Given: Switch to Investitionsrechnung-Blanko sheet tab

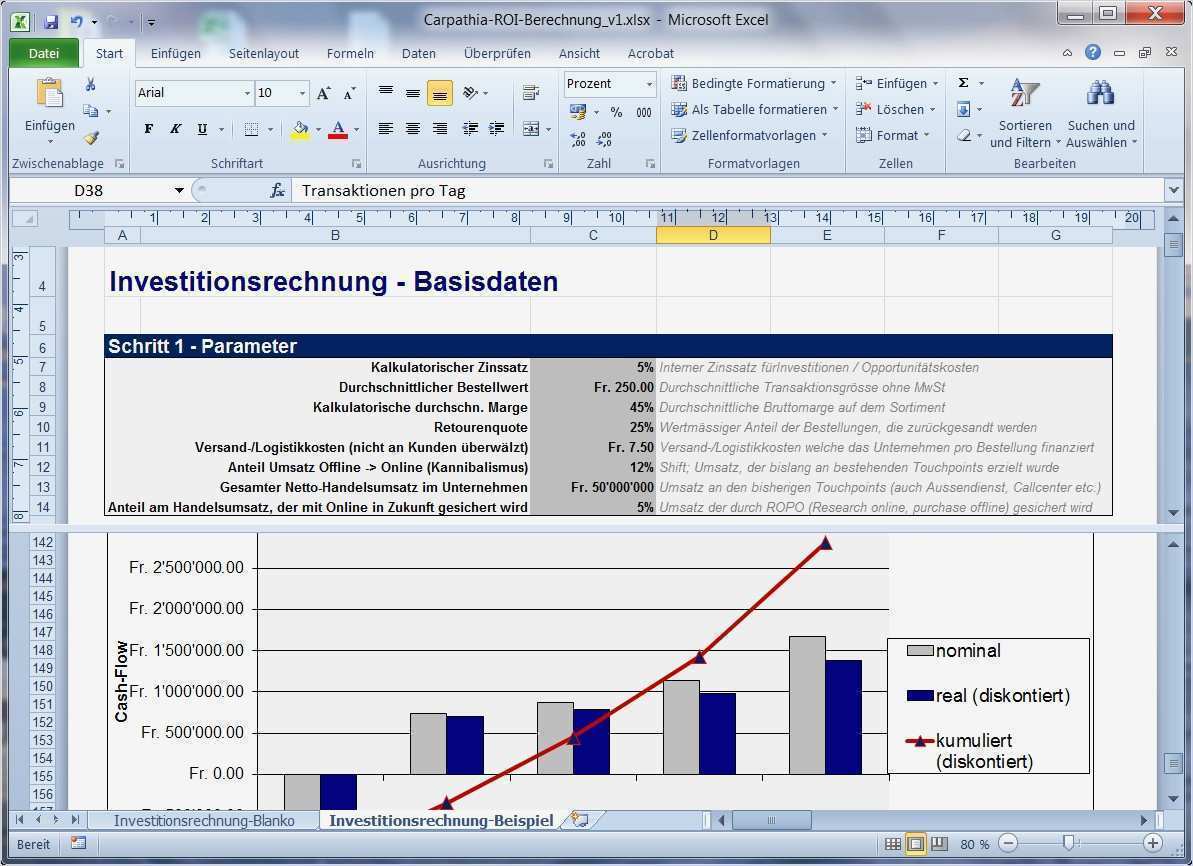Looking at the screenshot, I should pos(204,820).
